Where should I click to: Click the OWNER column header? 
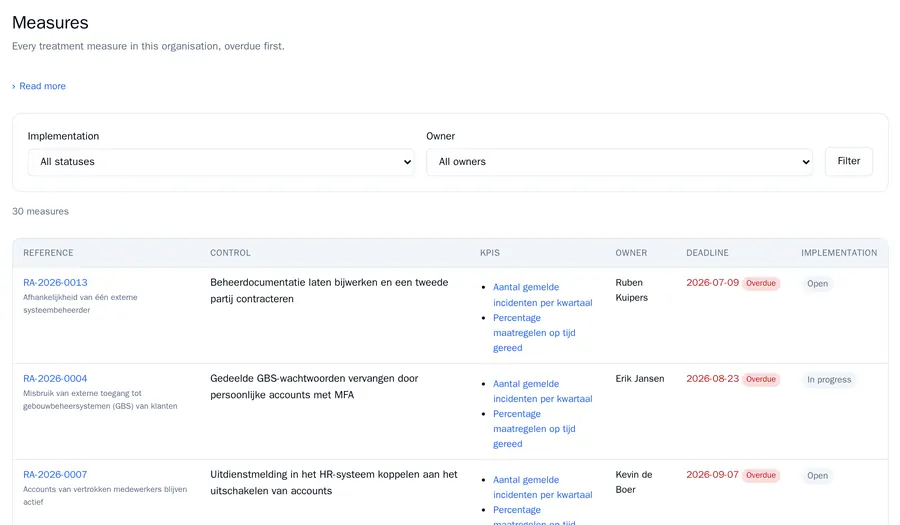(631, 253)
